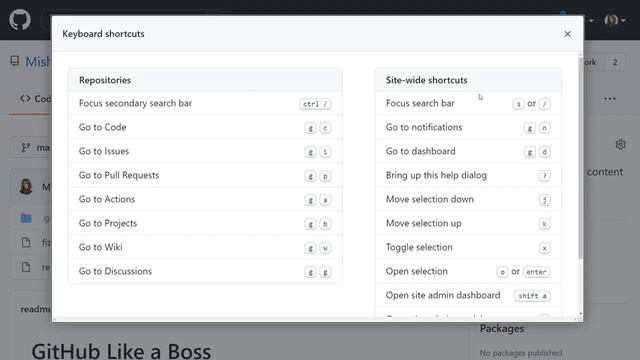This screenshot has width=640, height=360.
Task: Click 'No packages published' text
Action: [521, 353]
